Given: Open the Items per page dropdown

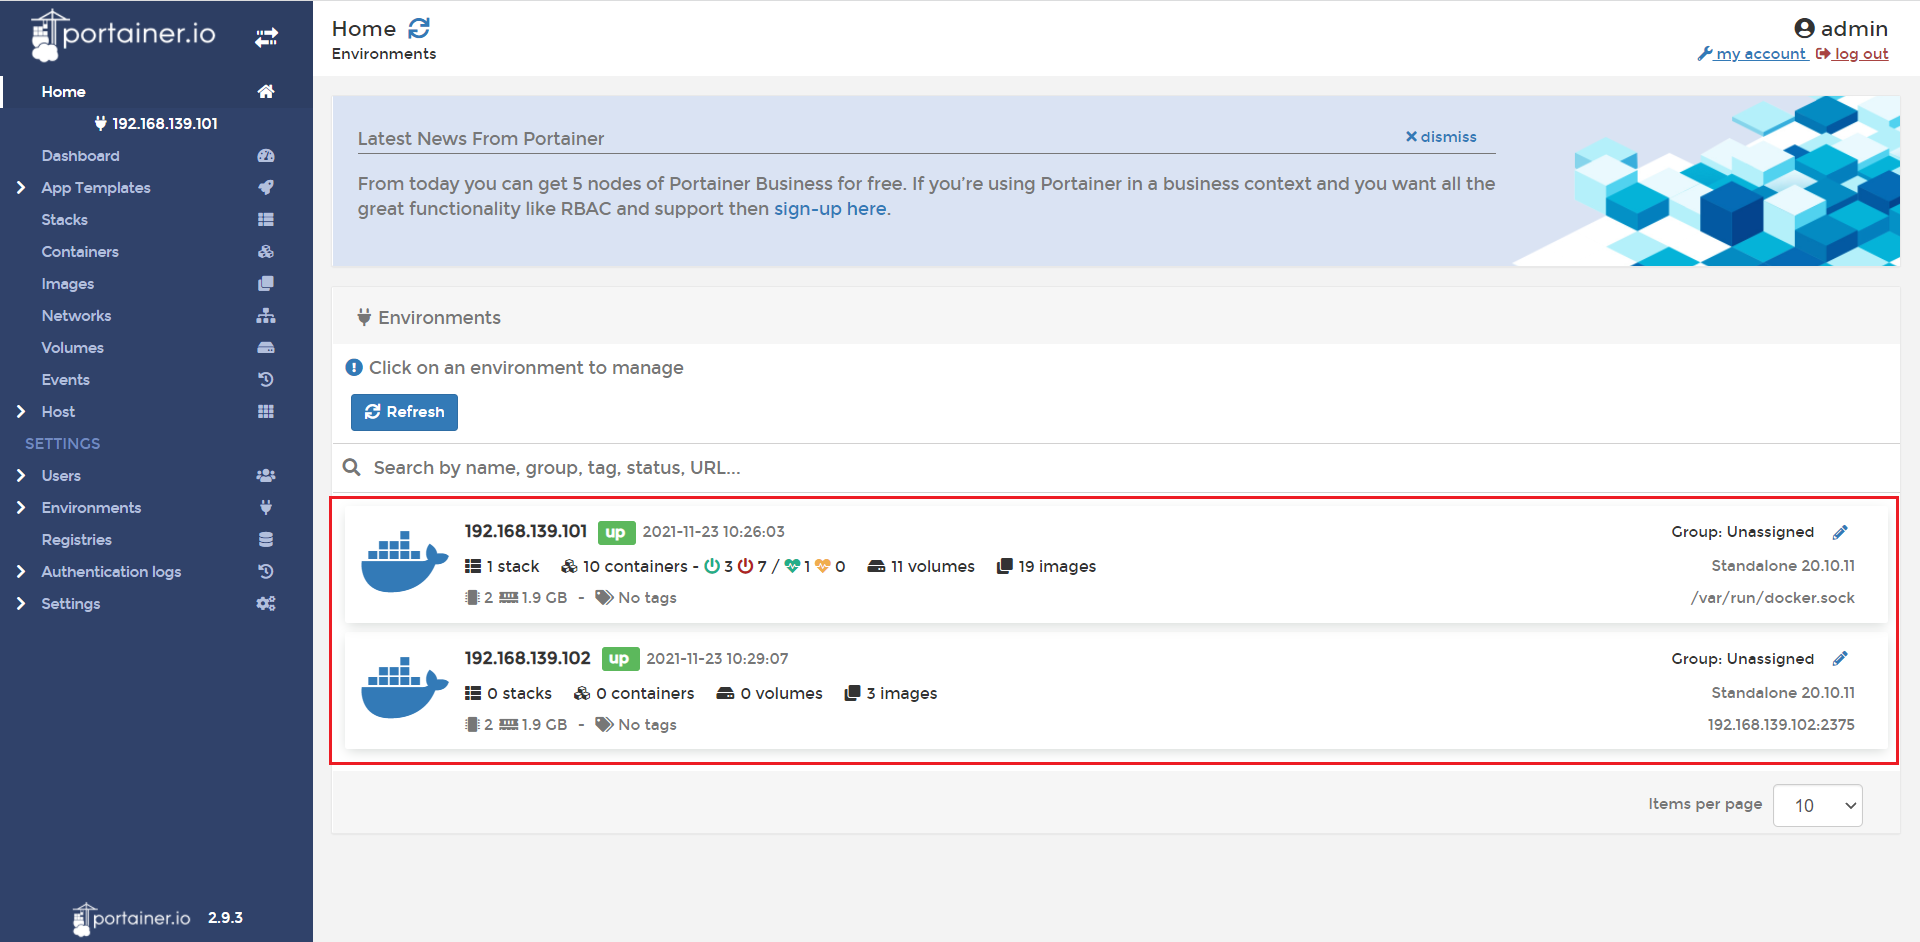Looking at the screenshot, I should click(x=1817, y=806).
